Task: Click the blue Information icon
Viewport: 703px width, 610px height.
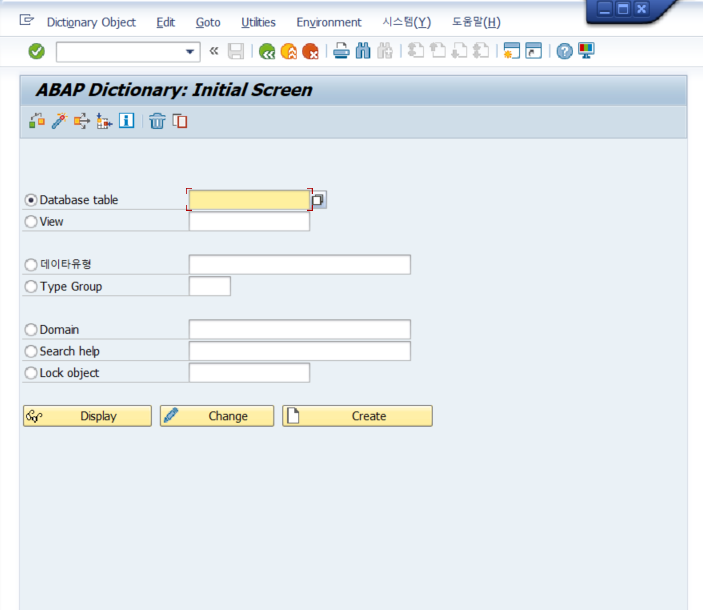Action: 126,121
